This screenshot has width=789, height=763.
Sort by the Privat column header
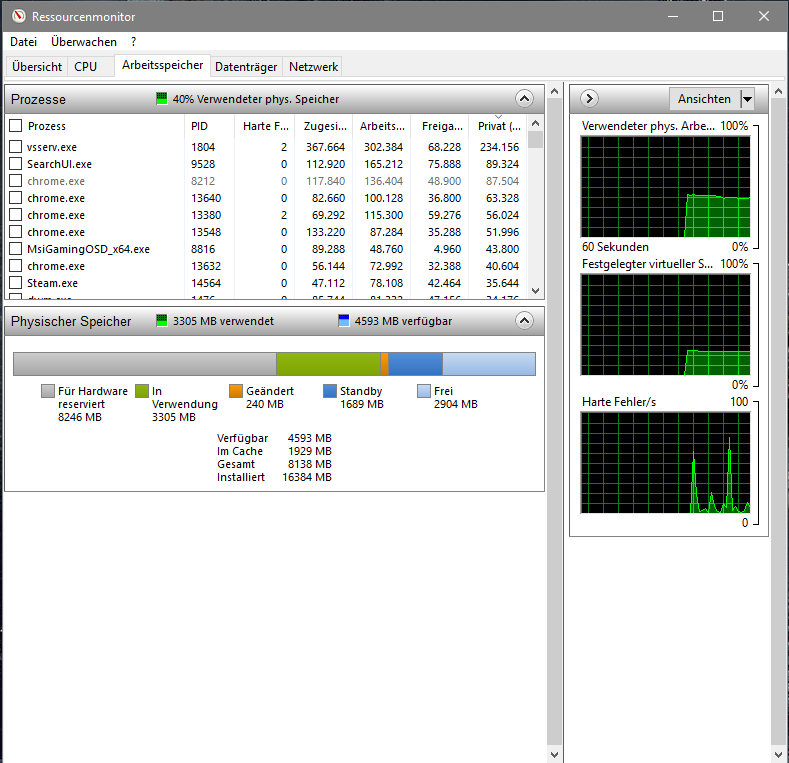pyautogui.click(x=498, y=126)
